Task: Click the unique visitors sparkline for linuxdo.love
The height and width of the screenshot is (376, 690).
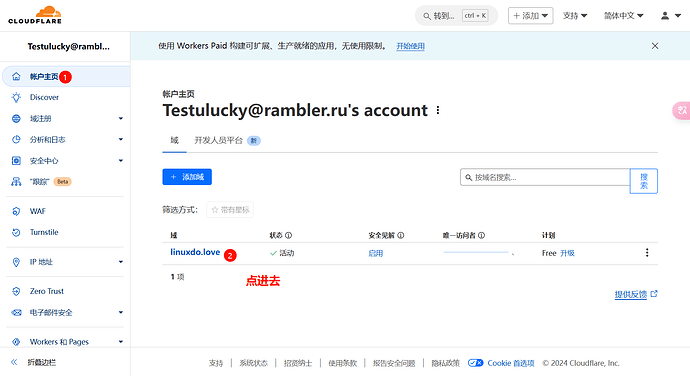Action: 478,253
